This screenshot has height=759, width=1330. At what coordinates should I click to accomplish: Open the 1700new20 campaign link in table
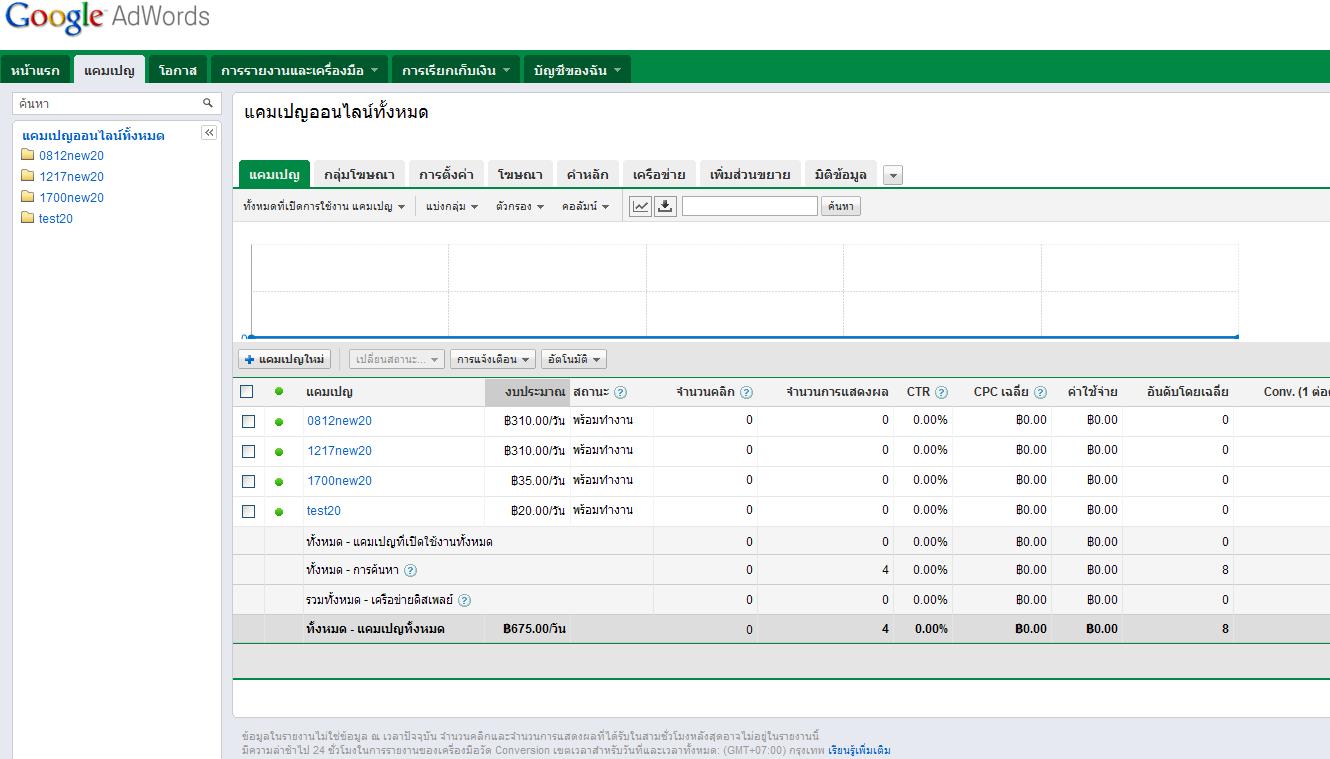[339, 481]
